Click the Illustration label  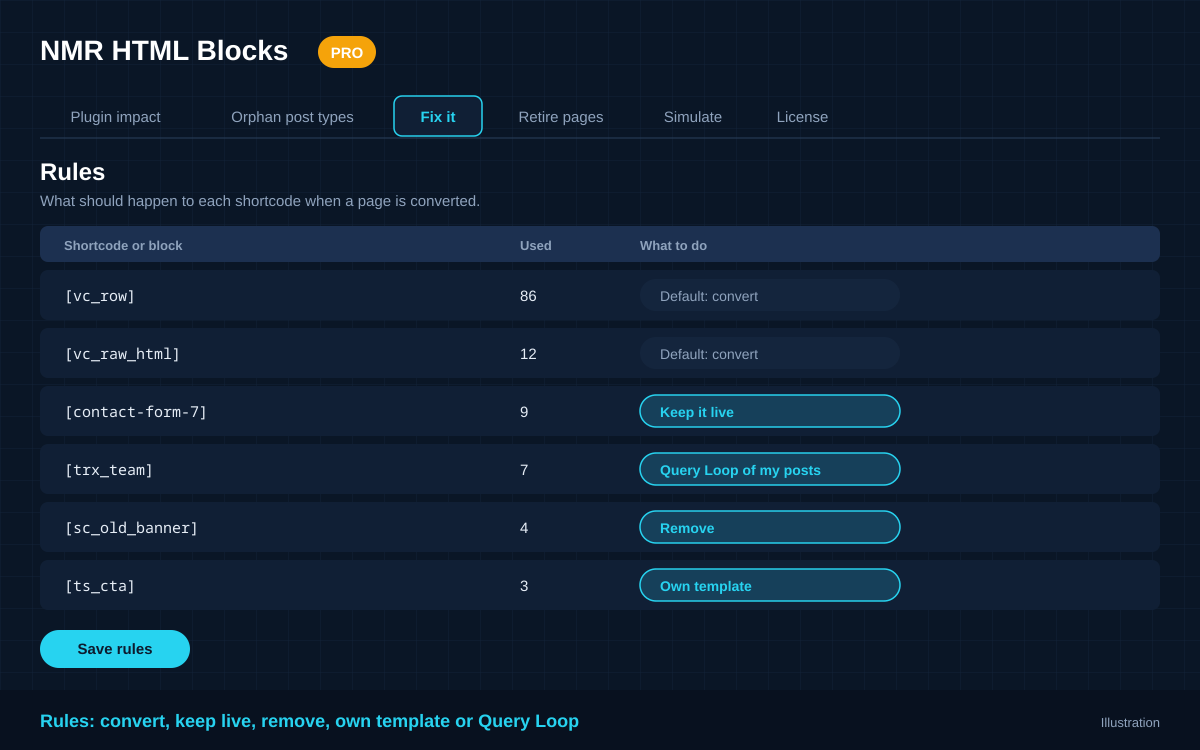coord(1130,722)
